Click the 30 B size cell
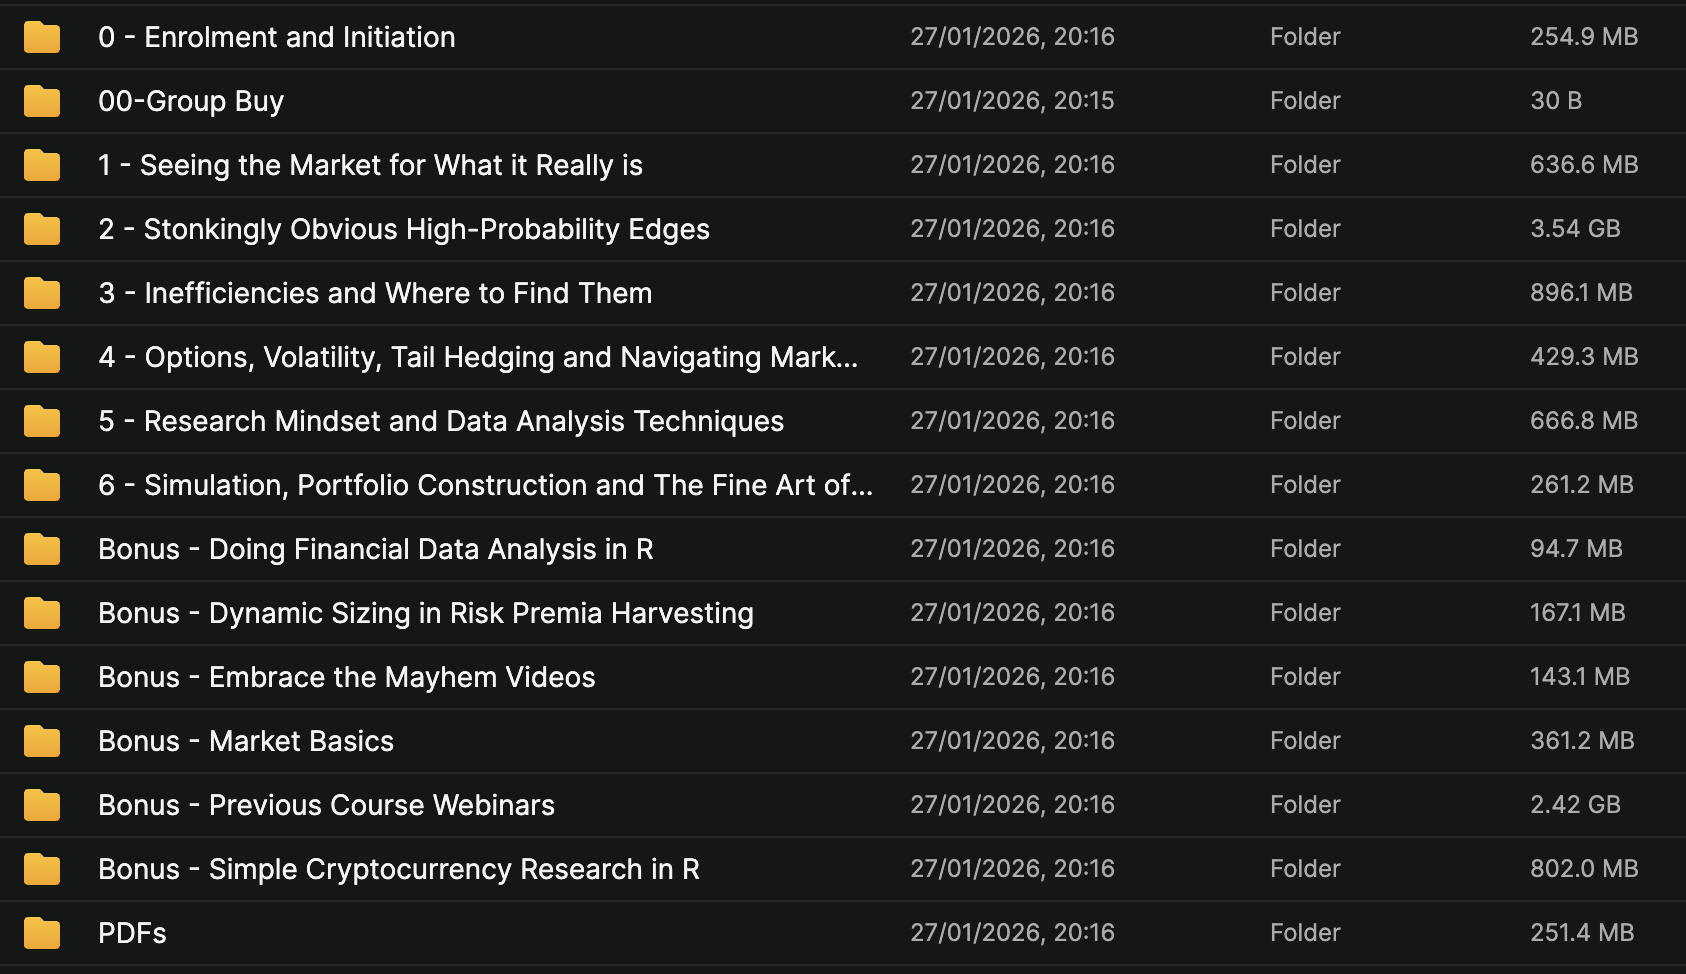Screen dimensions: 1686x974 coord(1556,101)
